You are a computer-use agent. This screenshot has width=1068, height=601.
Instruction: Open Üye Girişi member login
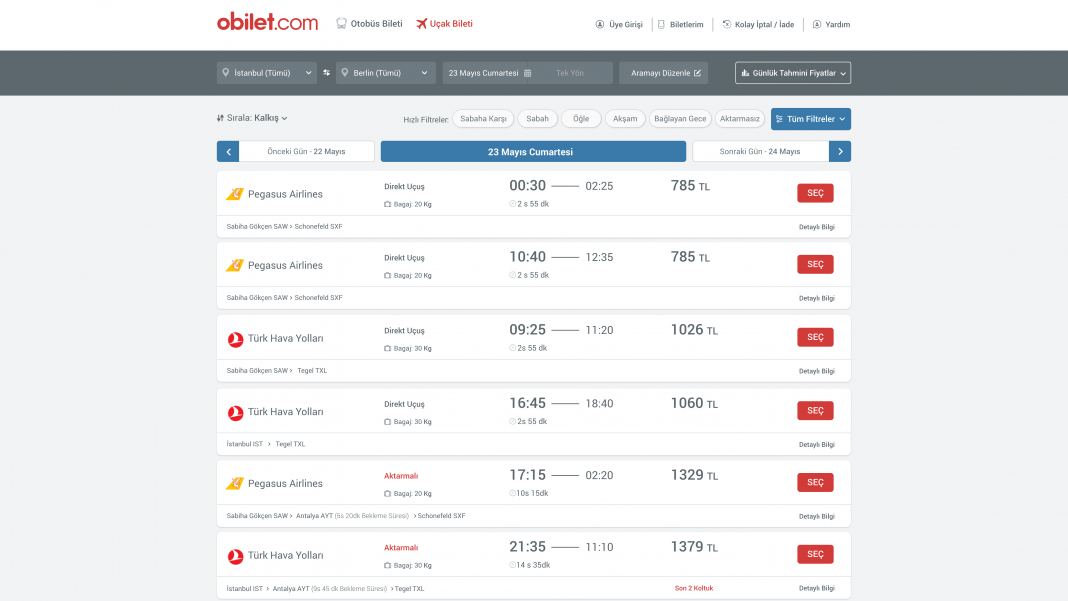(x=619, y=24)
